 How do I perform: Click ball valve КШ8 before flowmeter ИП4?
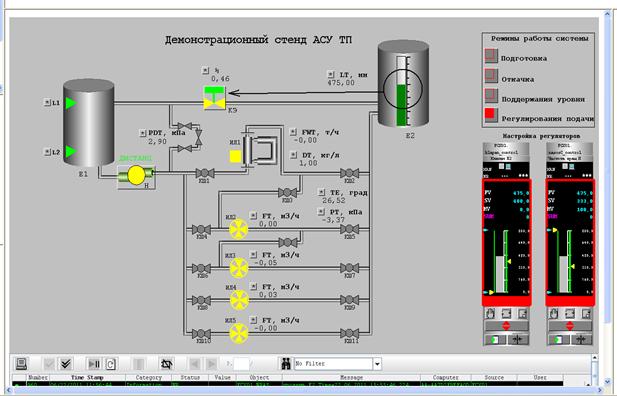201,300
